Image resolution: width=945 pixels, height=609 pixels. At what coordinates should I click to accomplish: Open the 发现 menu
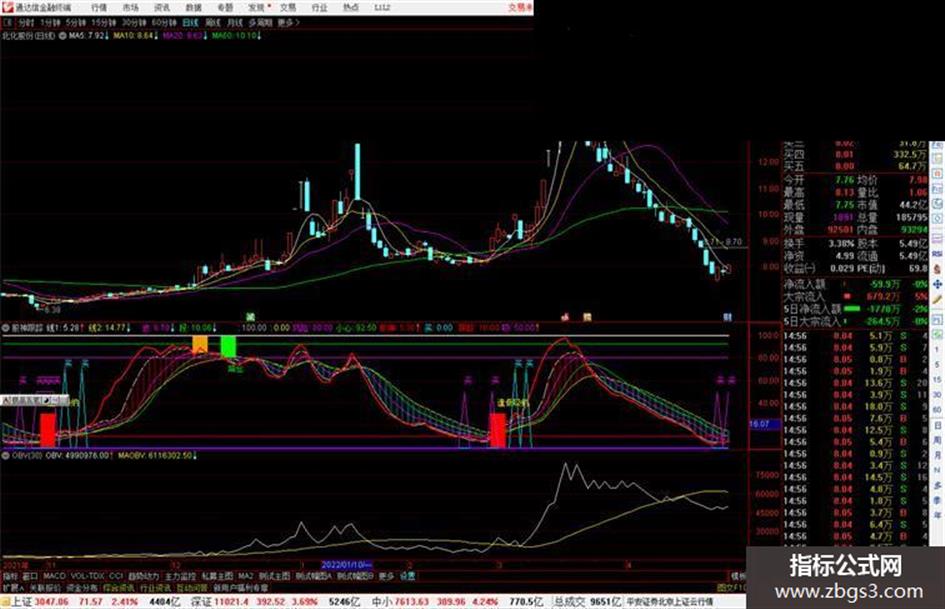click(257, 8)
